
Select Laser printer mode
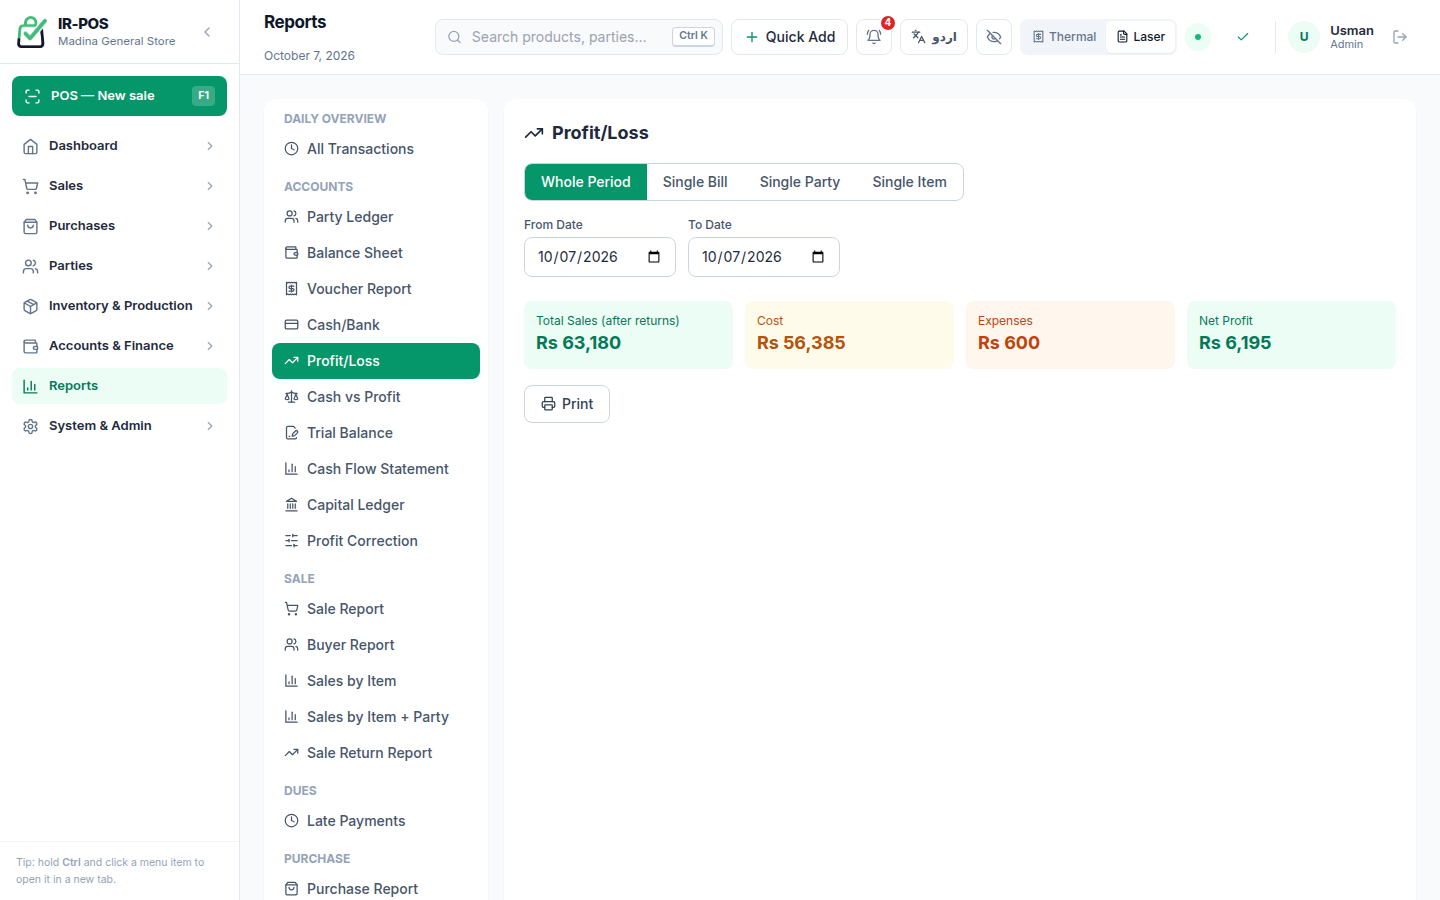[1141, 37]
